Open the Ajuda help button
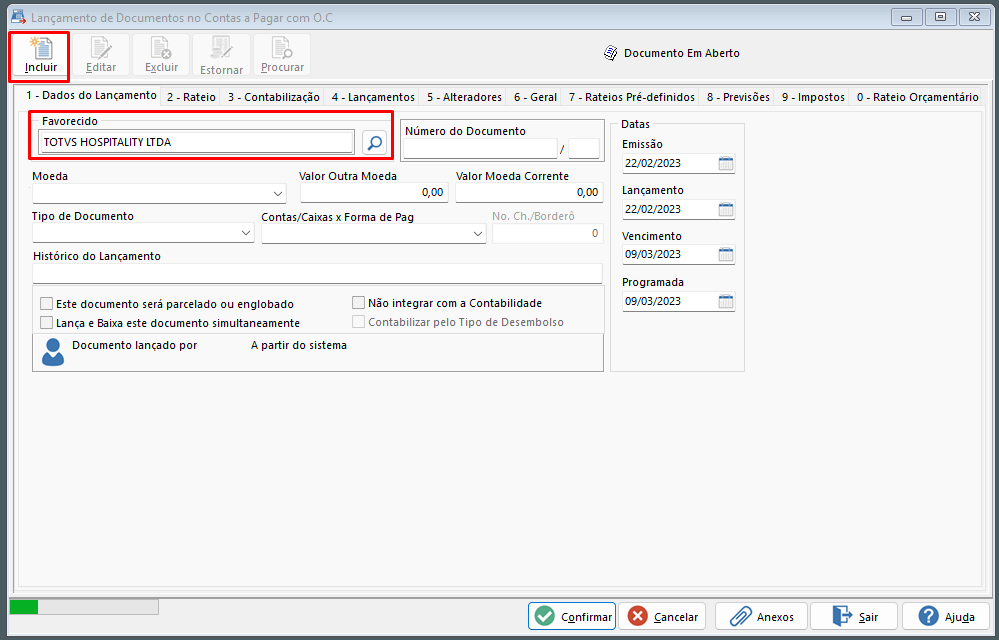This screenshot has width=999, height=640. click(x=946, y=616)
